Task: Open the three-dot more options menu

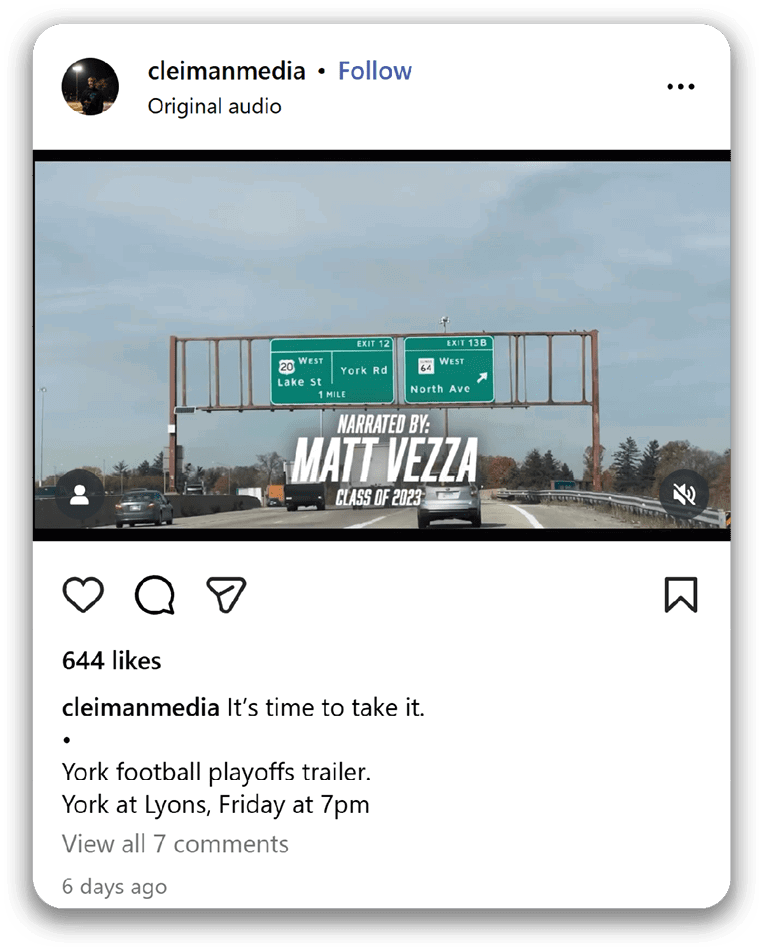Action: pyautogui.click(x=681, y=87)
